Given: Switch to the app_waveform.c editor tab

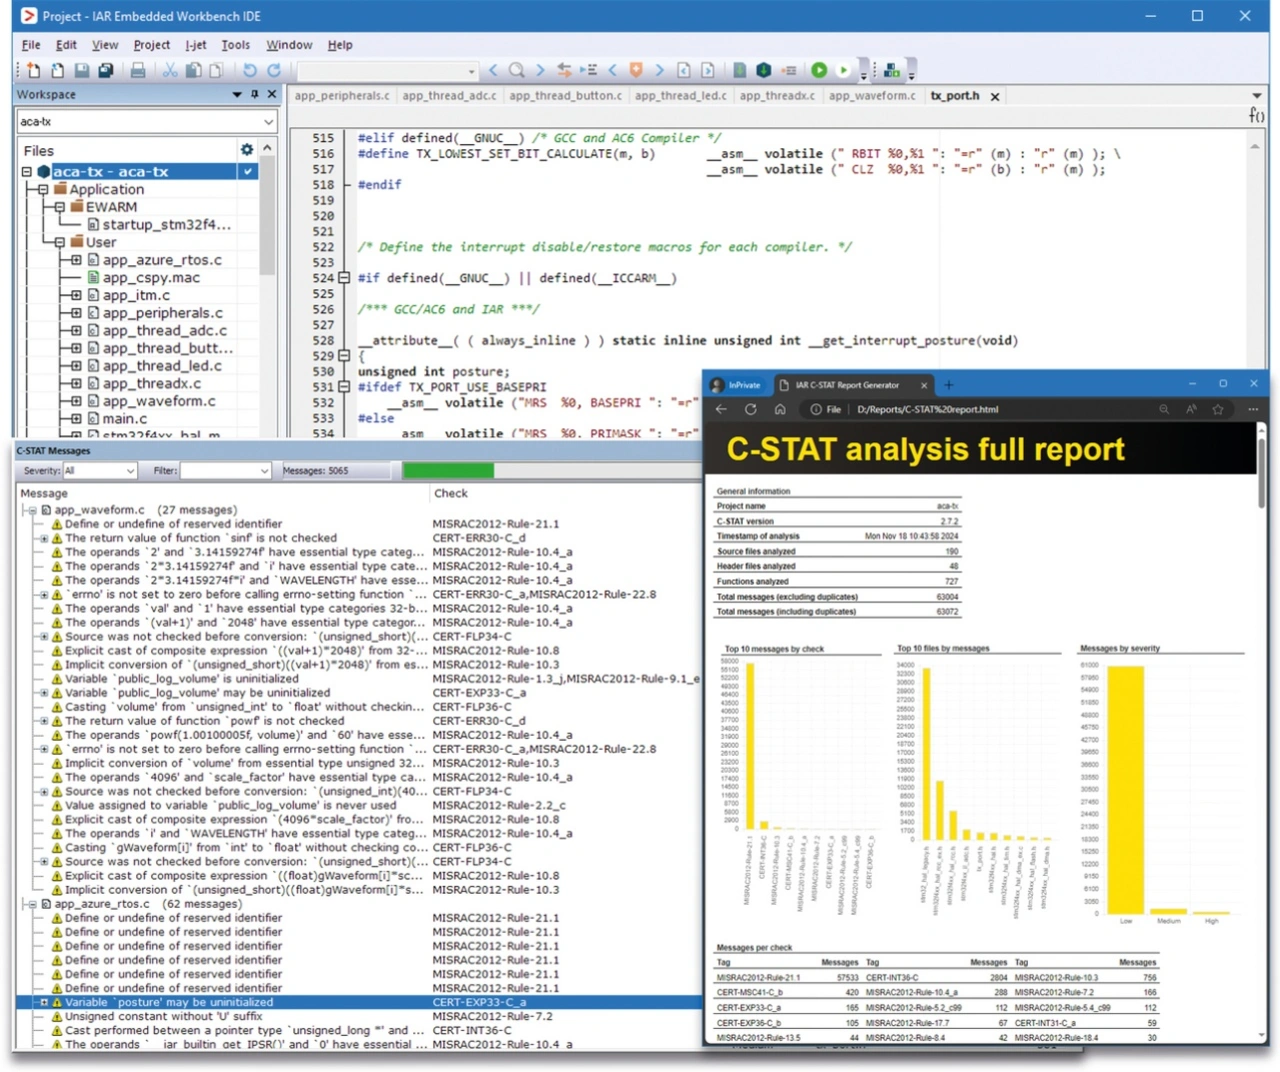Looking at the screenshot, I should coord(871,96).
